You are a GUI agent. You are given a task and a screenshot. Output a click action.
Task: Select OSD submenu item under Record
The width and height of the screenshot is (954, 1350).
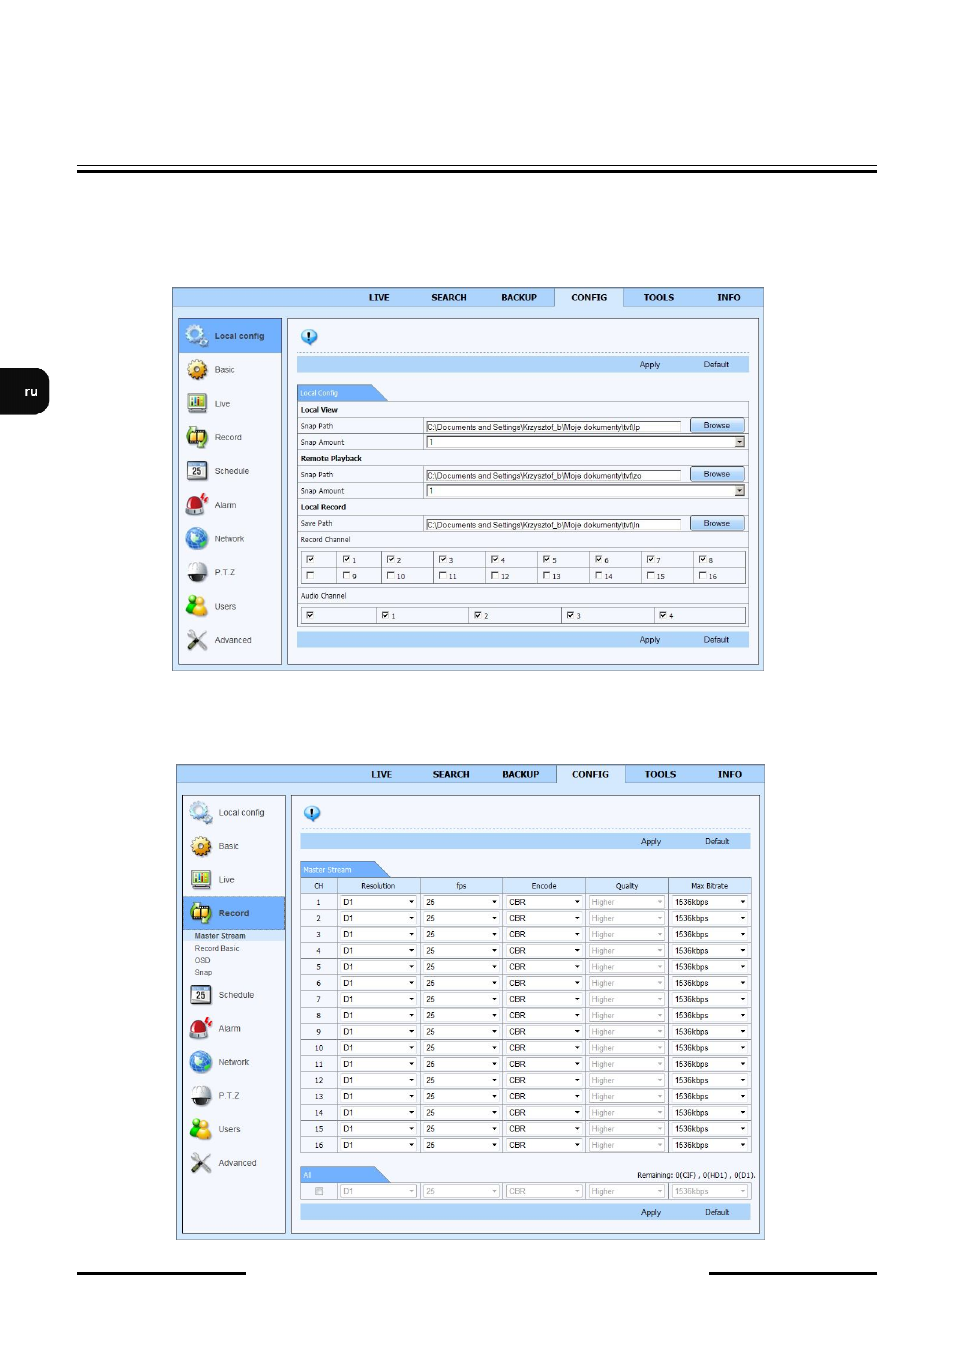coord(202,960)
